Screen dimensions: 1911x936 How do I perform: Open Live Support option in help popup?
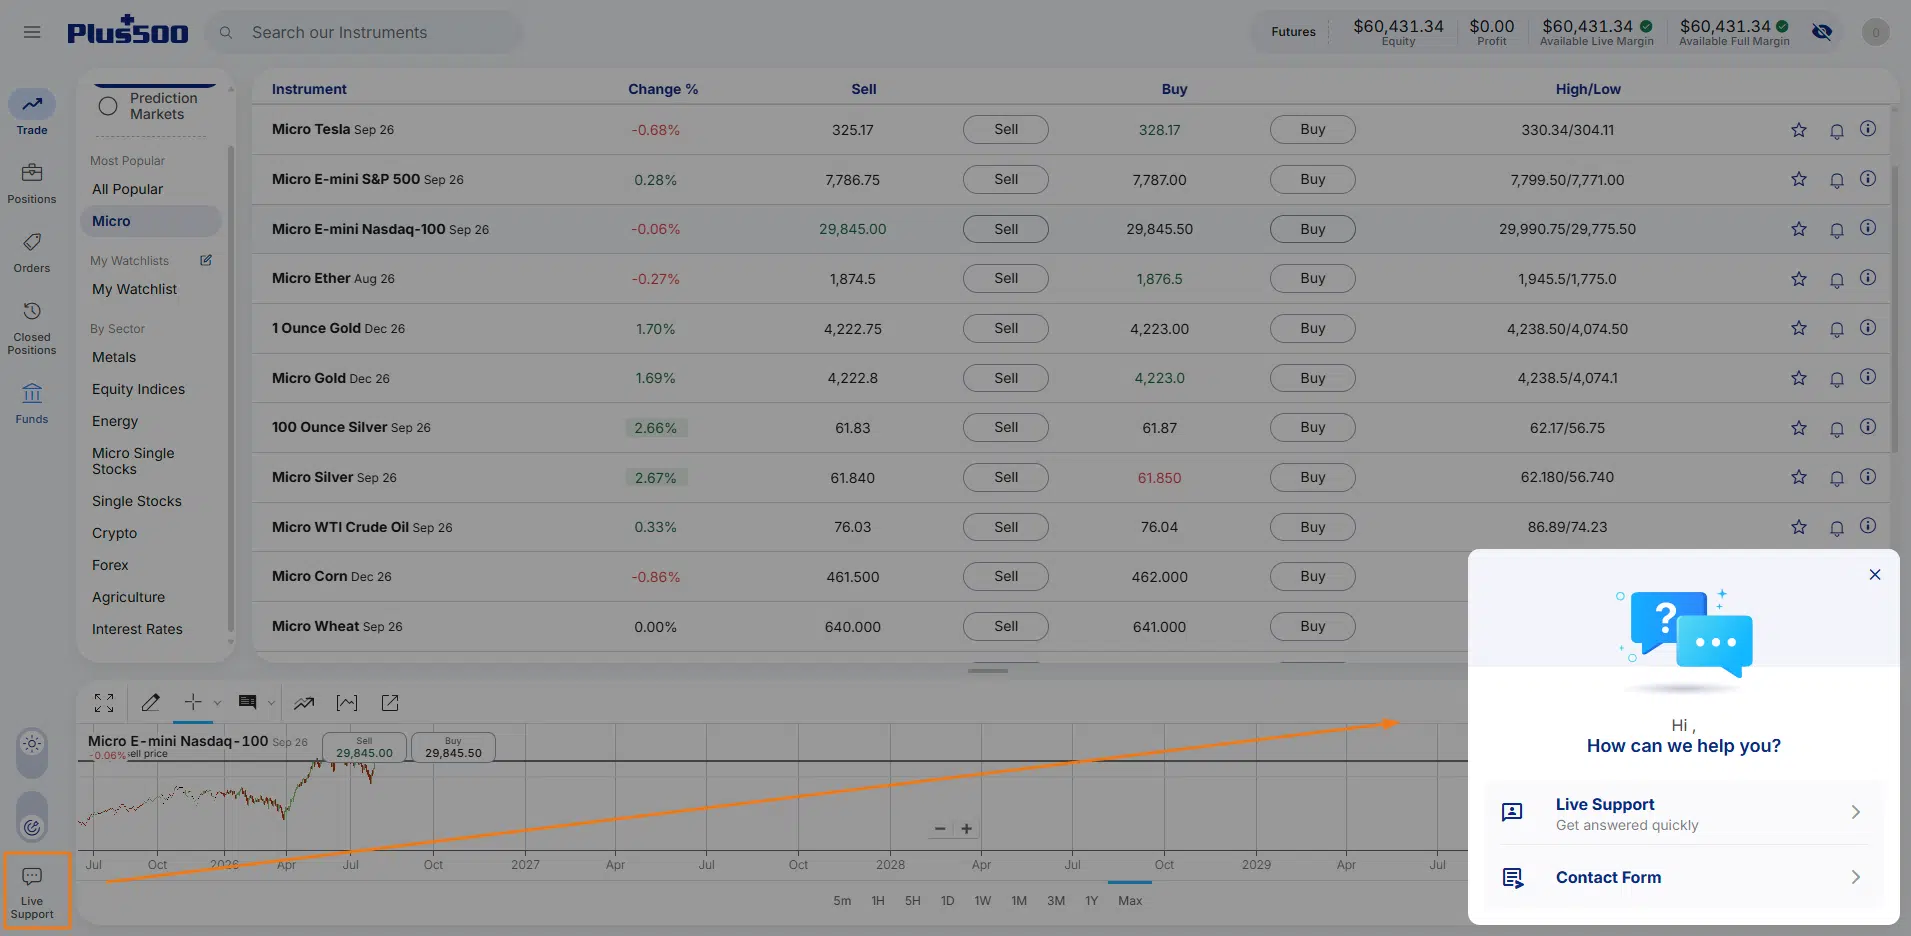pyautogui.click(x=1684, y=813)
